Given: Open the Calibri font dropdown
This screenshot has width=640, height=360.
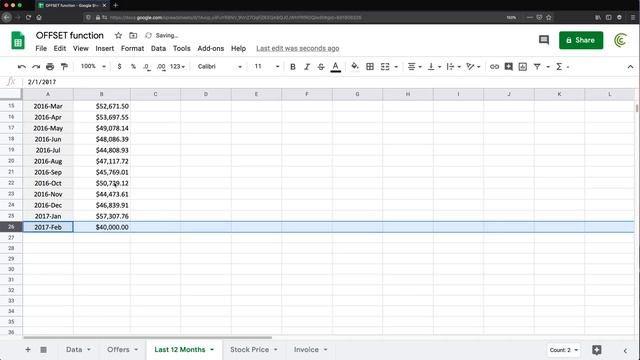Looking at the screenshot, I should click(220, 67).
